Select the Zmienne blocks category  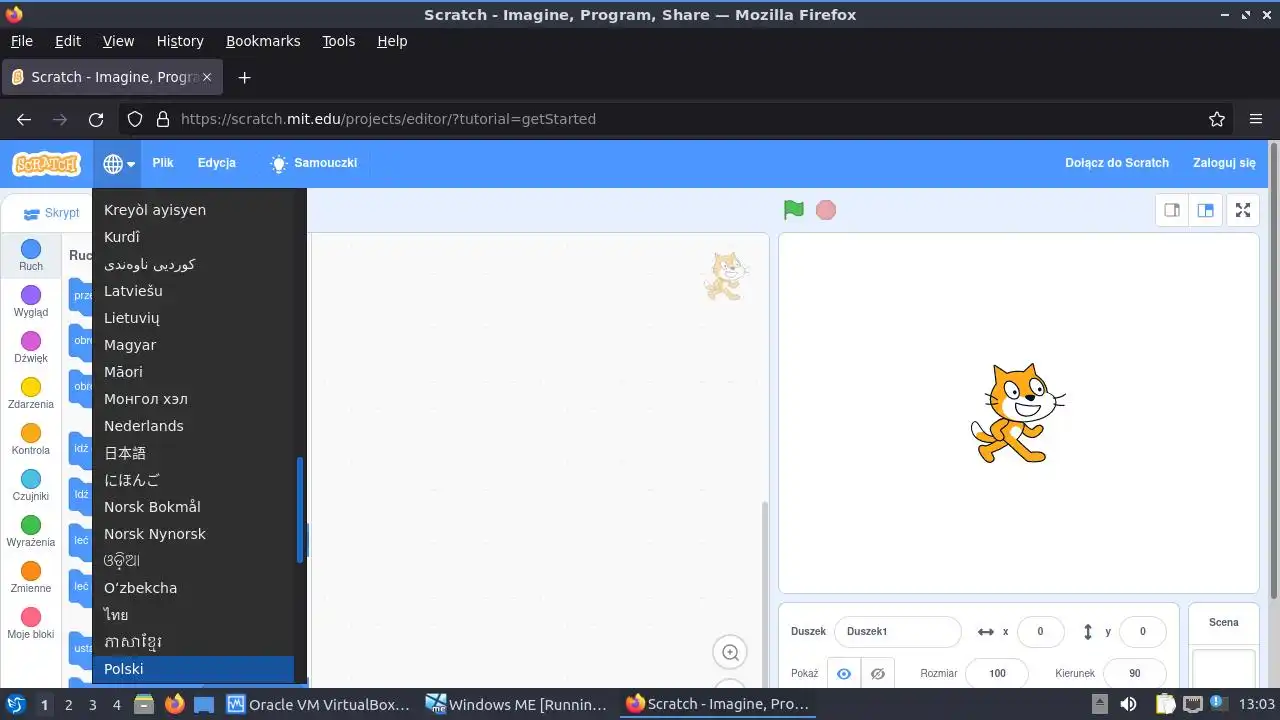pyautogui.click(x=31, y=578)
